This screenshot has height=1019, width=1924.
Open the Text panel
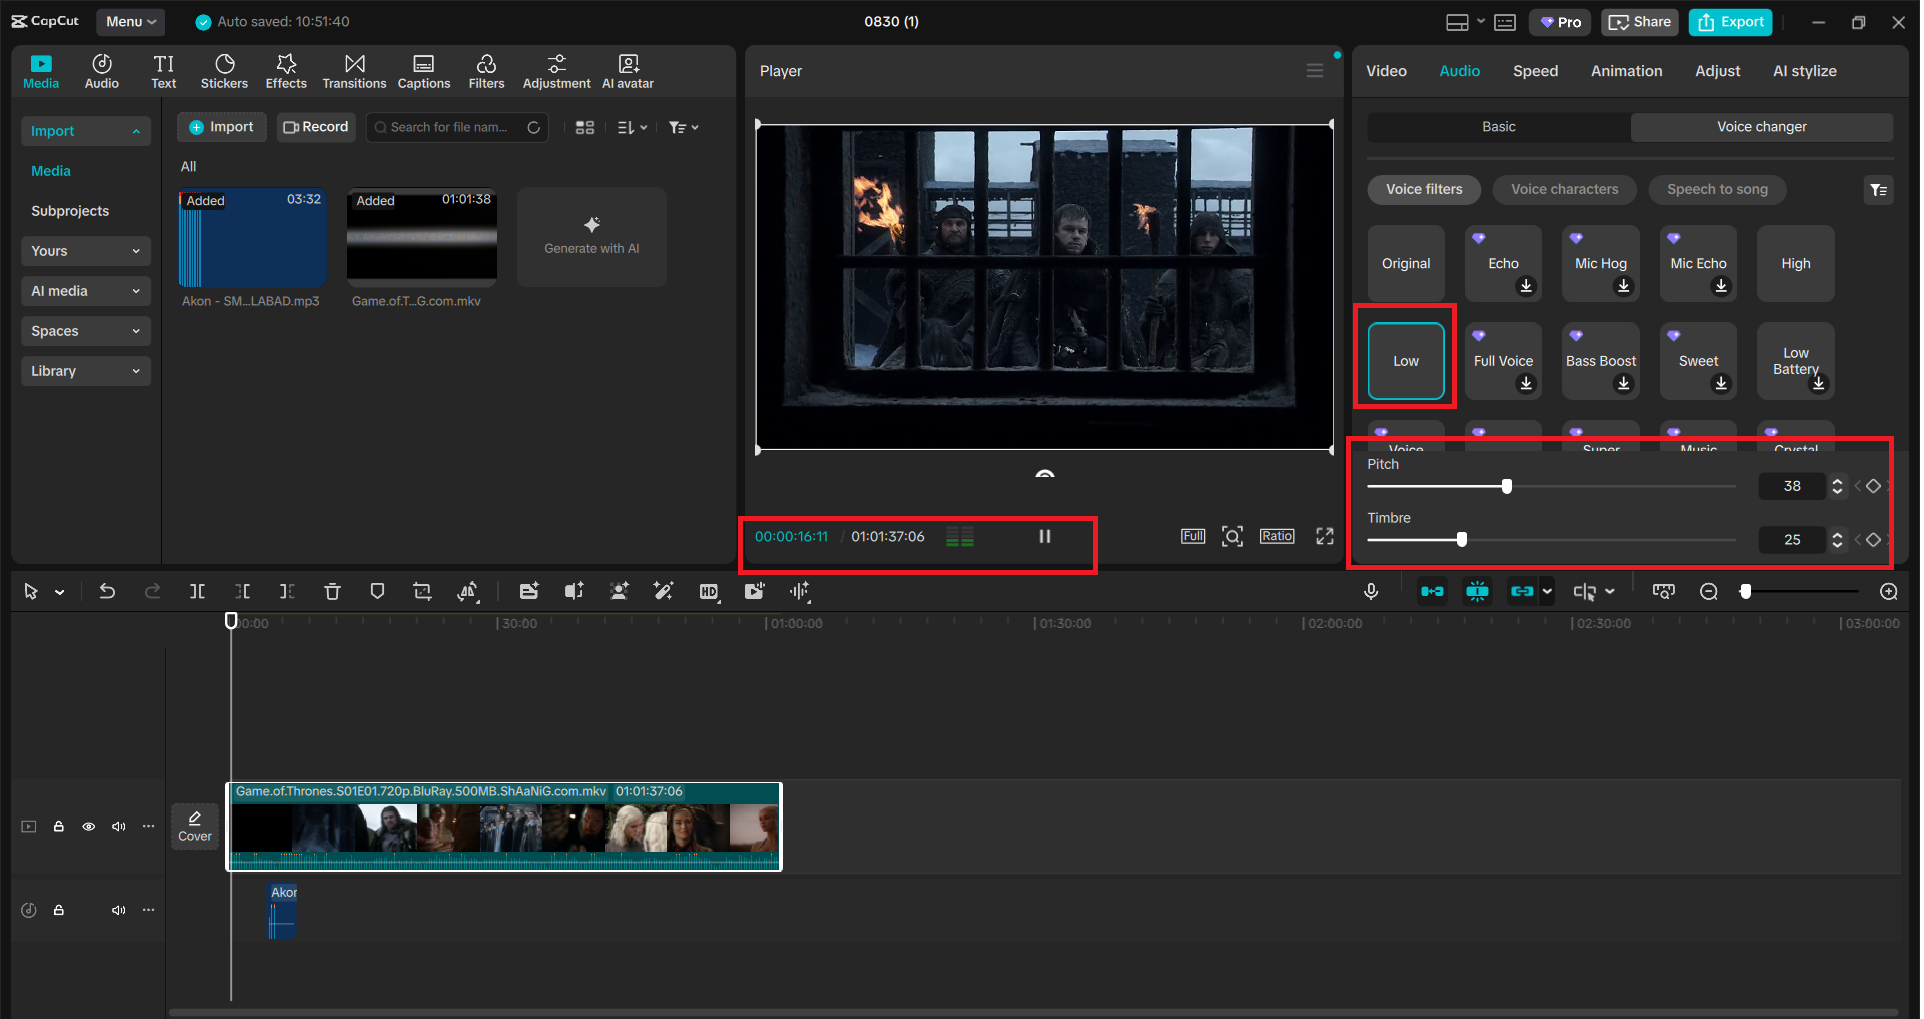(164, 72)
